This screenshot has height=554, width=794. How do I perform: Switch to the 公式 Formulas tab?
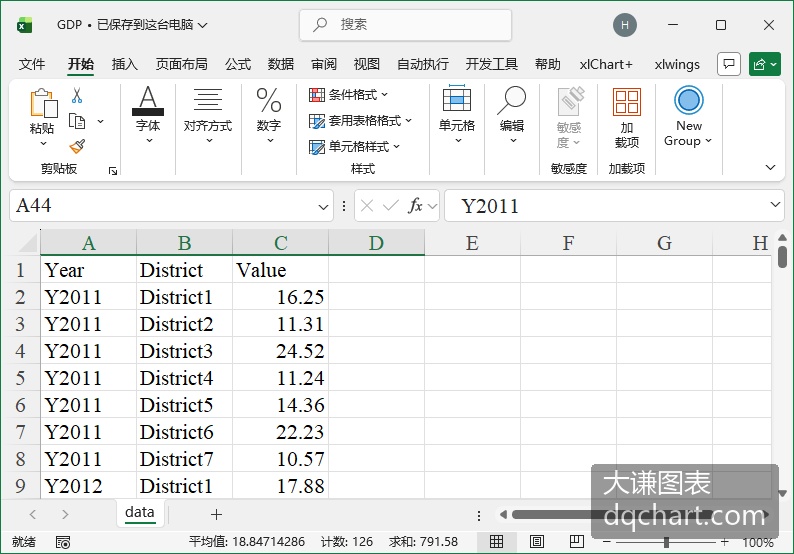pyautogui.click(x=237, y=64)
